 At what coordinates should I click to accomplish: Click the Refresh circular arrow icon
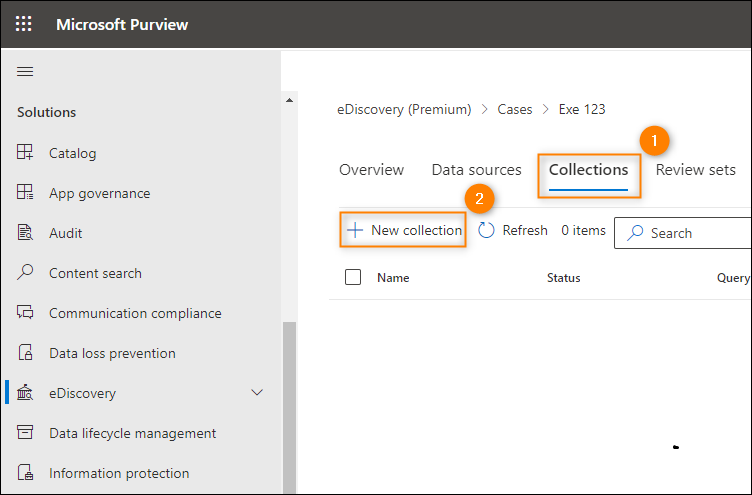(486, 230)
